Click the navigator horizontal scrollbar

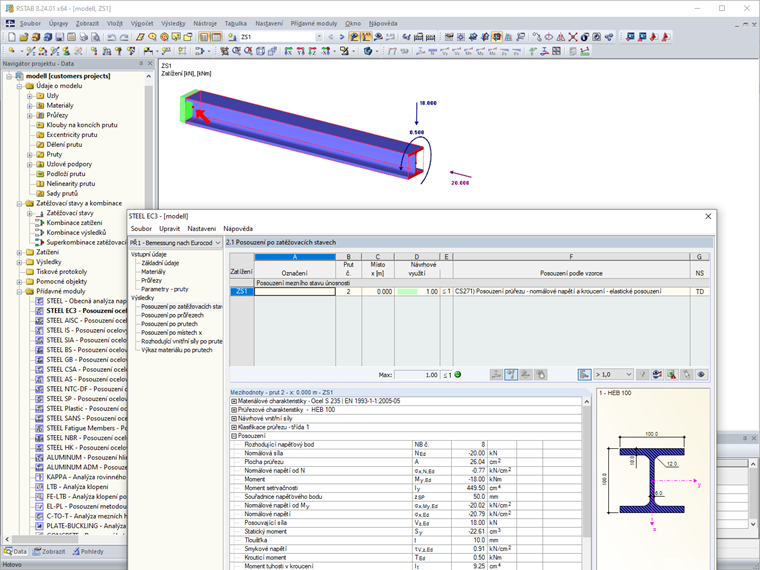(x=45, y=539)
